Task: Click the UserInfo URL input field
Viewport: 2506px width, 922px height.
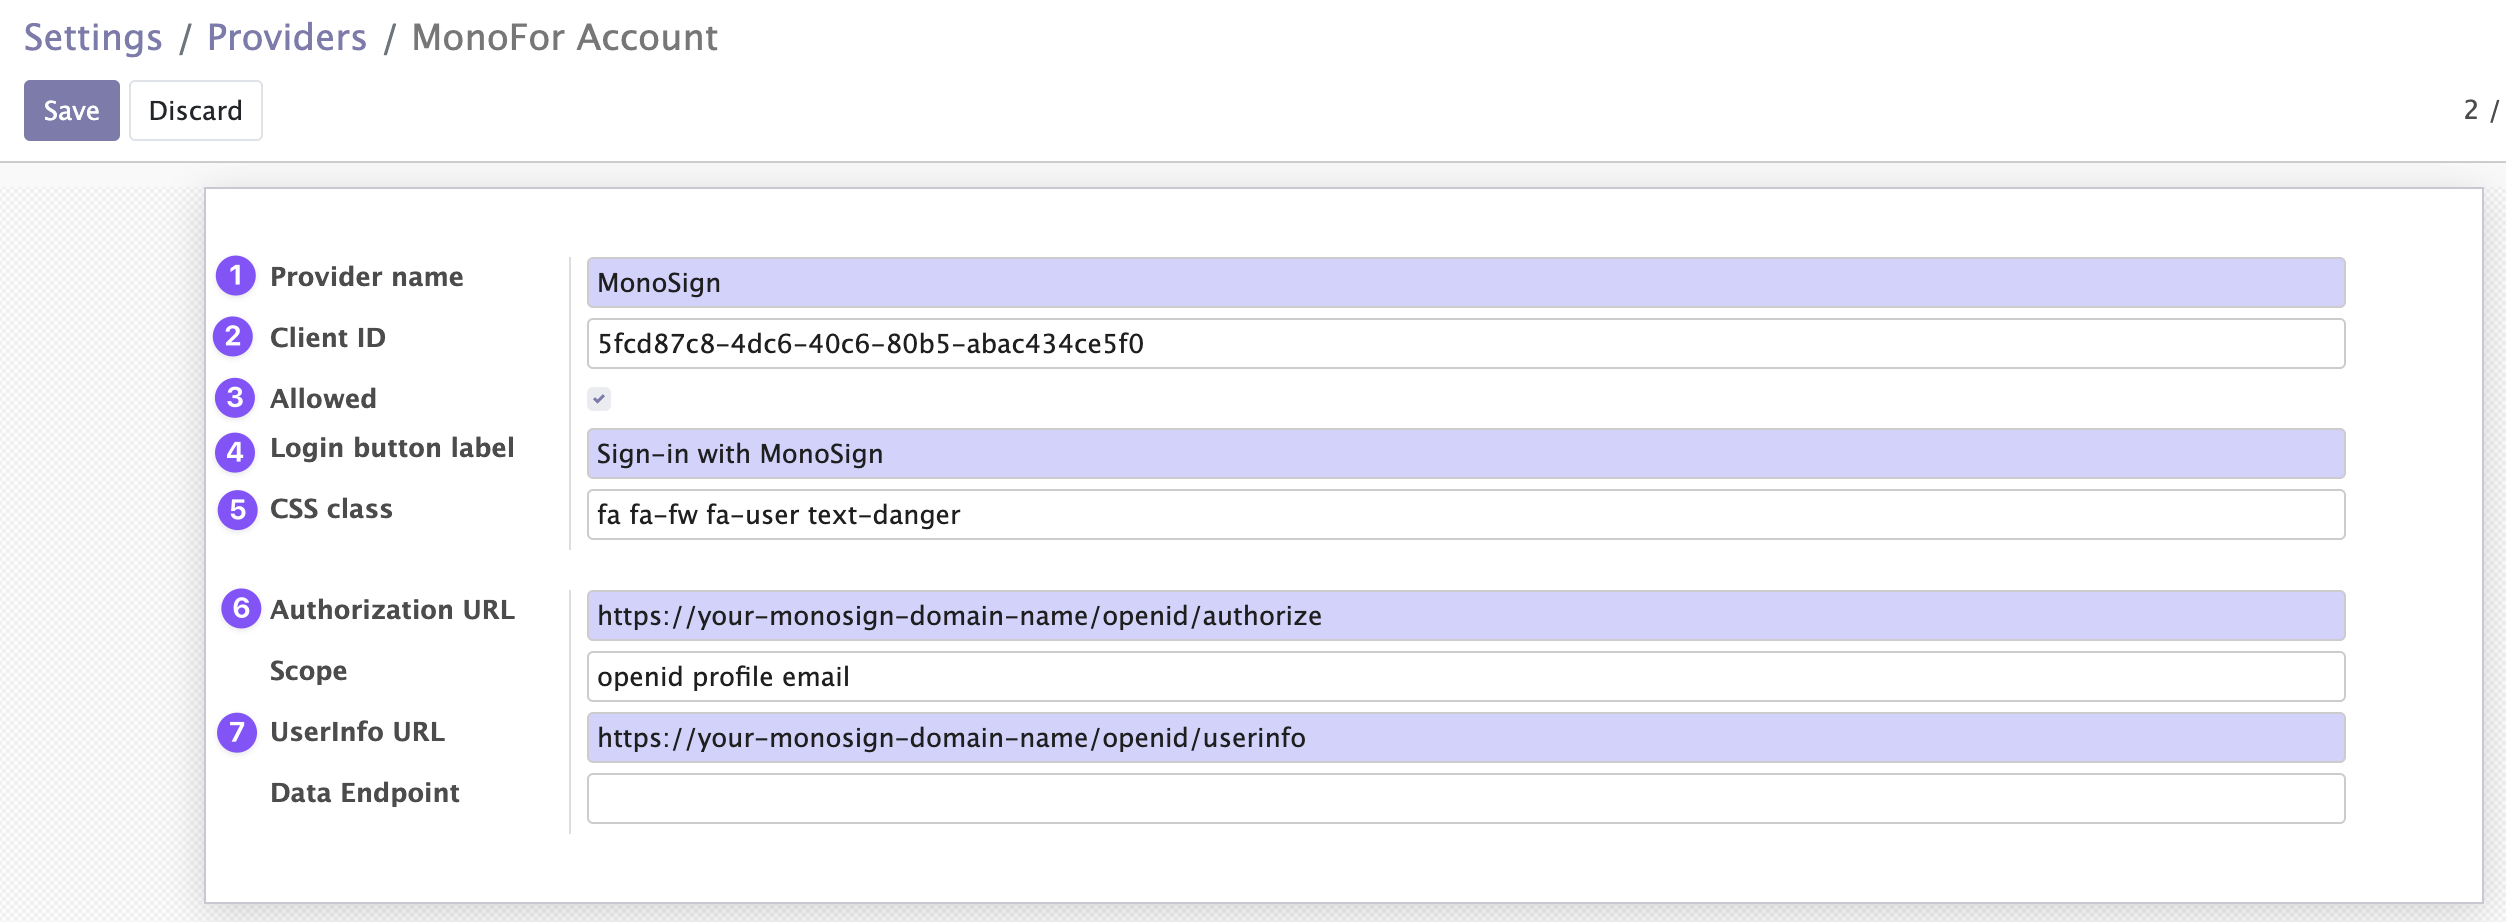Action: tap(1465, 738)
